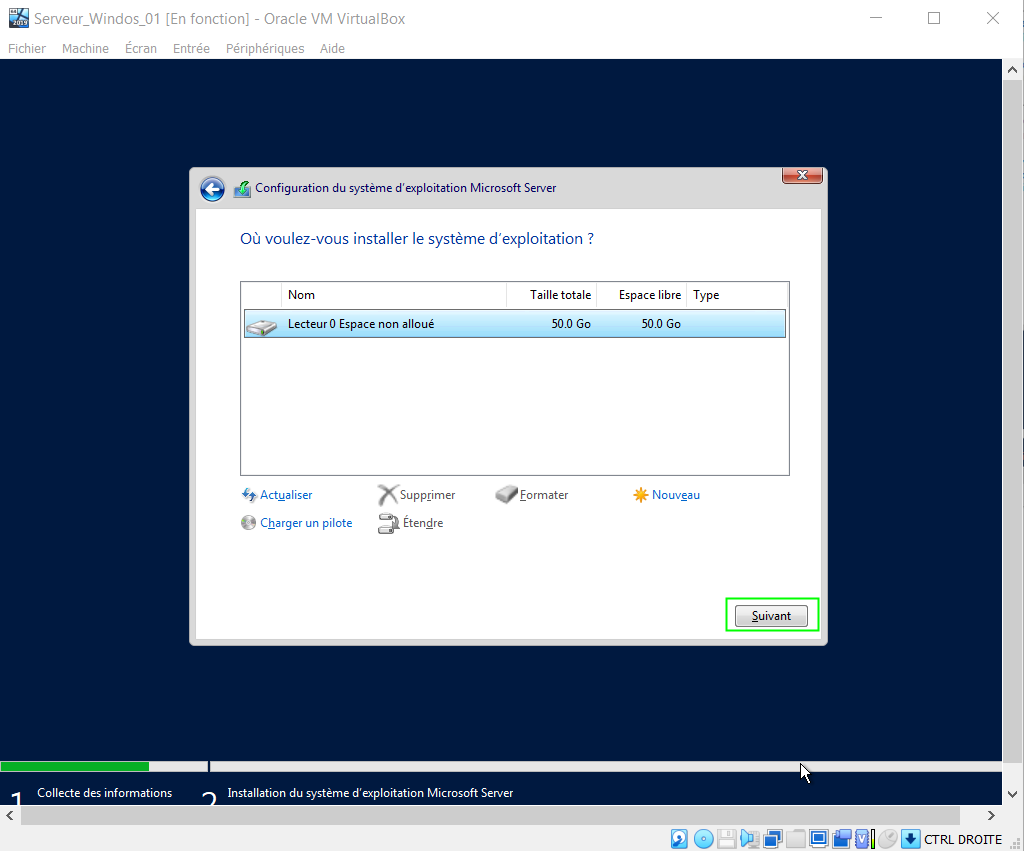This screenshot has width=1024, height=851.
Task: Click the horizontal scrollbar right arrow
Action: click(991, 816)
